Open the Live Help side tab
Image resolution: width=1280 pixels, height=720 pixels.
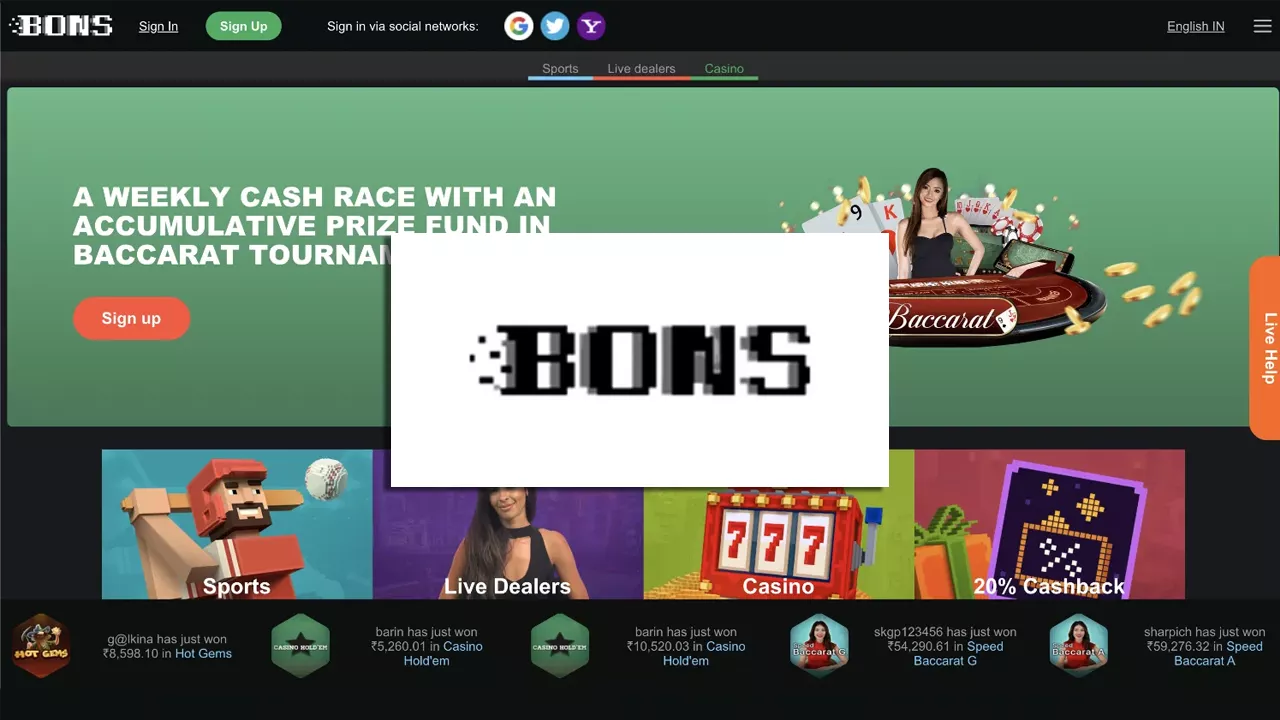(x=1266, y=348)
